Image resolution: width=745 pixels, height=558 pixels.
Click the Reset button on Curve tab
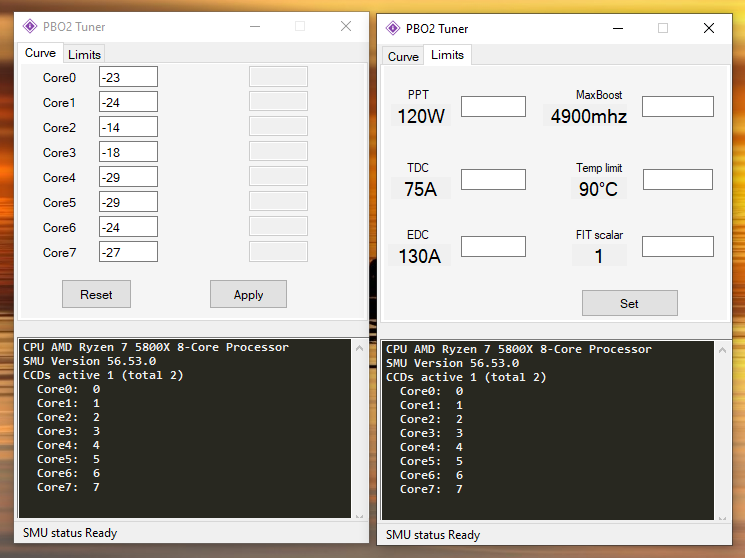[96, 294]
